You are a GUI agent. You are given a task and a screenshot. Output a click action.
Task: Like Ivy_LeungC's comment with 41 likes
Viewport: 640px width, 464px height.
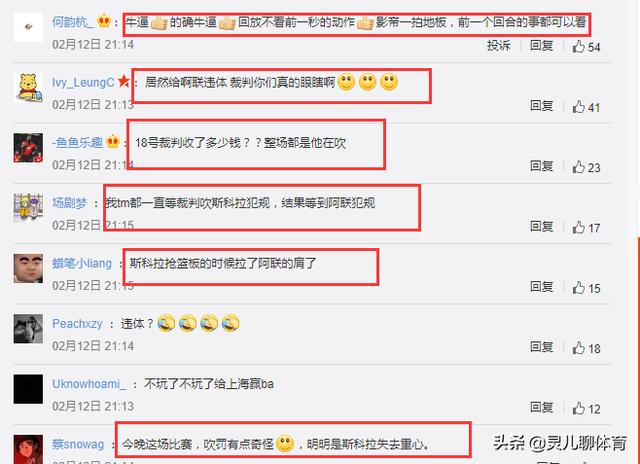coord(578,107)
